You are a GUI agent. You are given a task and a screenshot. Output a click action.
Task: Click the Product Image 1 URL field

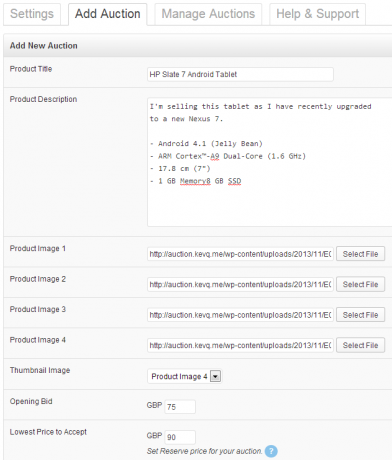coord(240,254)
